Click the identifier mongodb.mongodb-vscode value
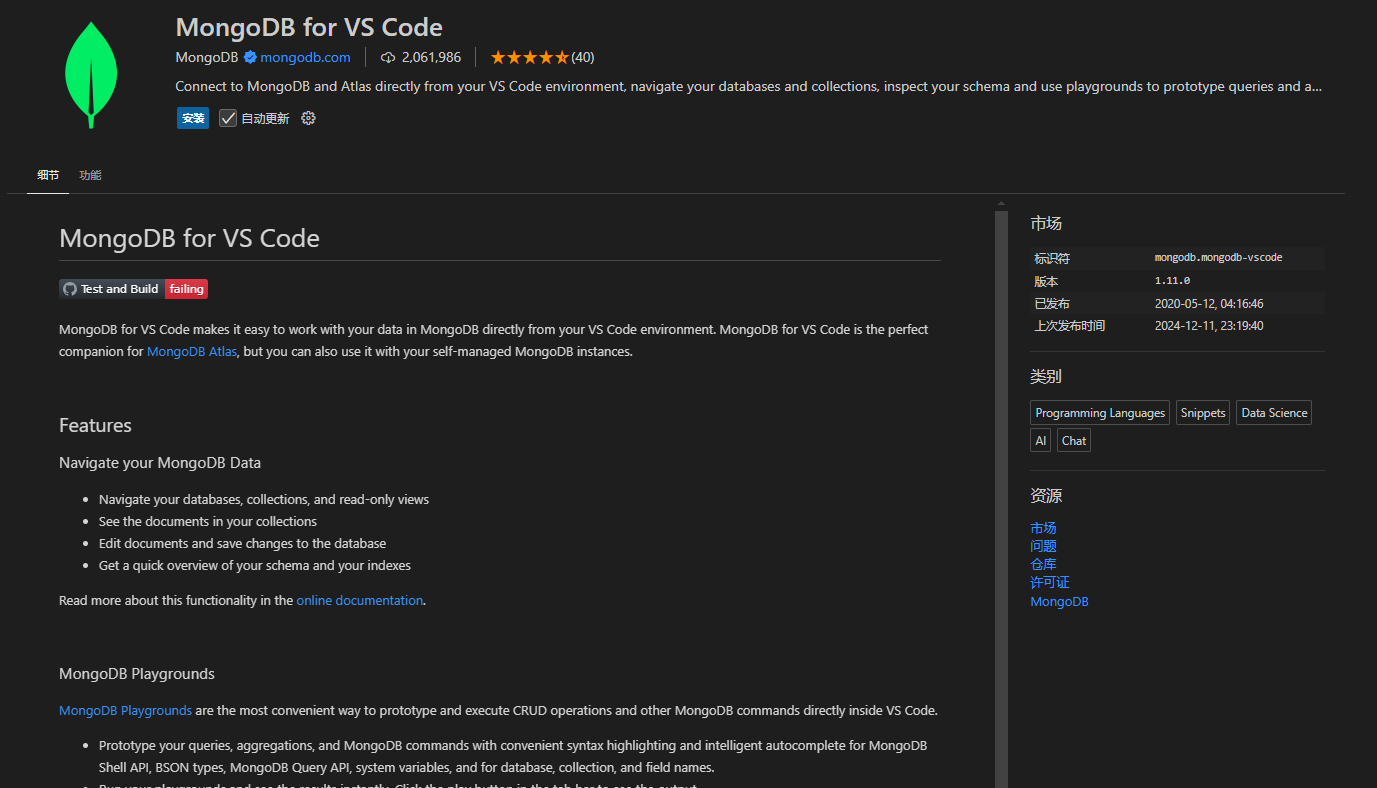Screen dimensions: 1377x788 1218,258
